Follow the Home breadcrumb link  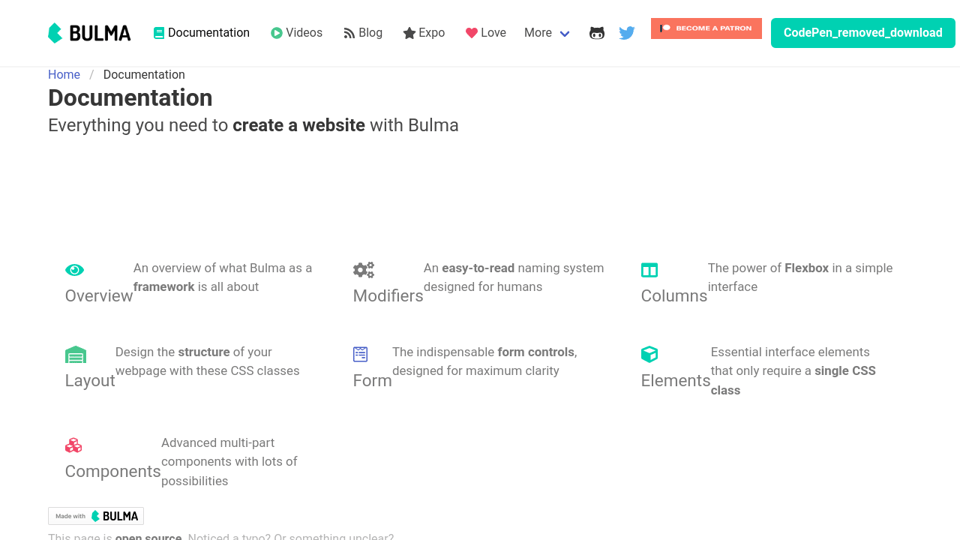64,75
